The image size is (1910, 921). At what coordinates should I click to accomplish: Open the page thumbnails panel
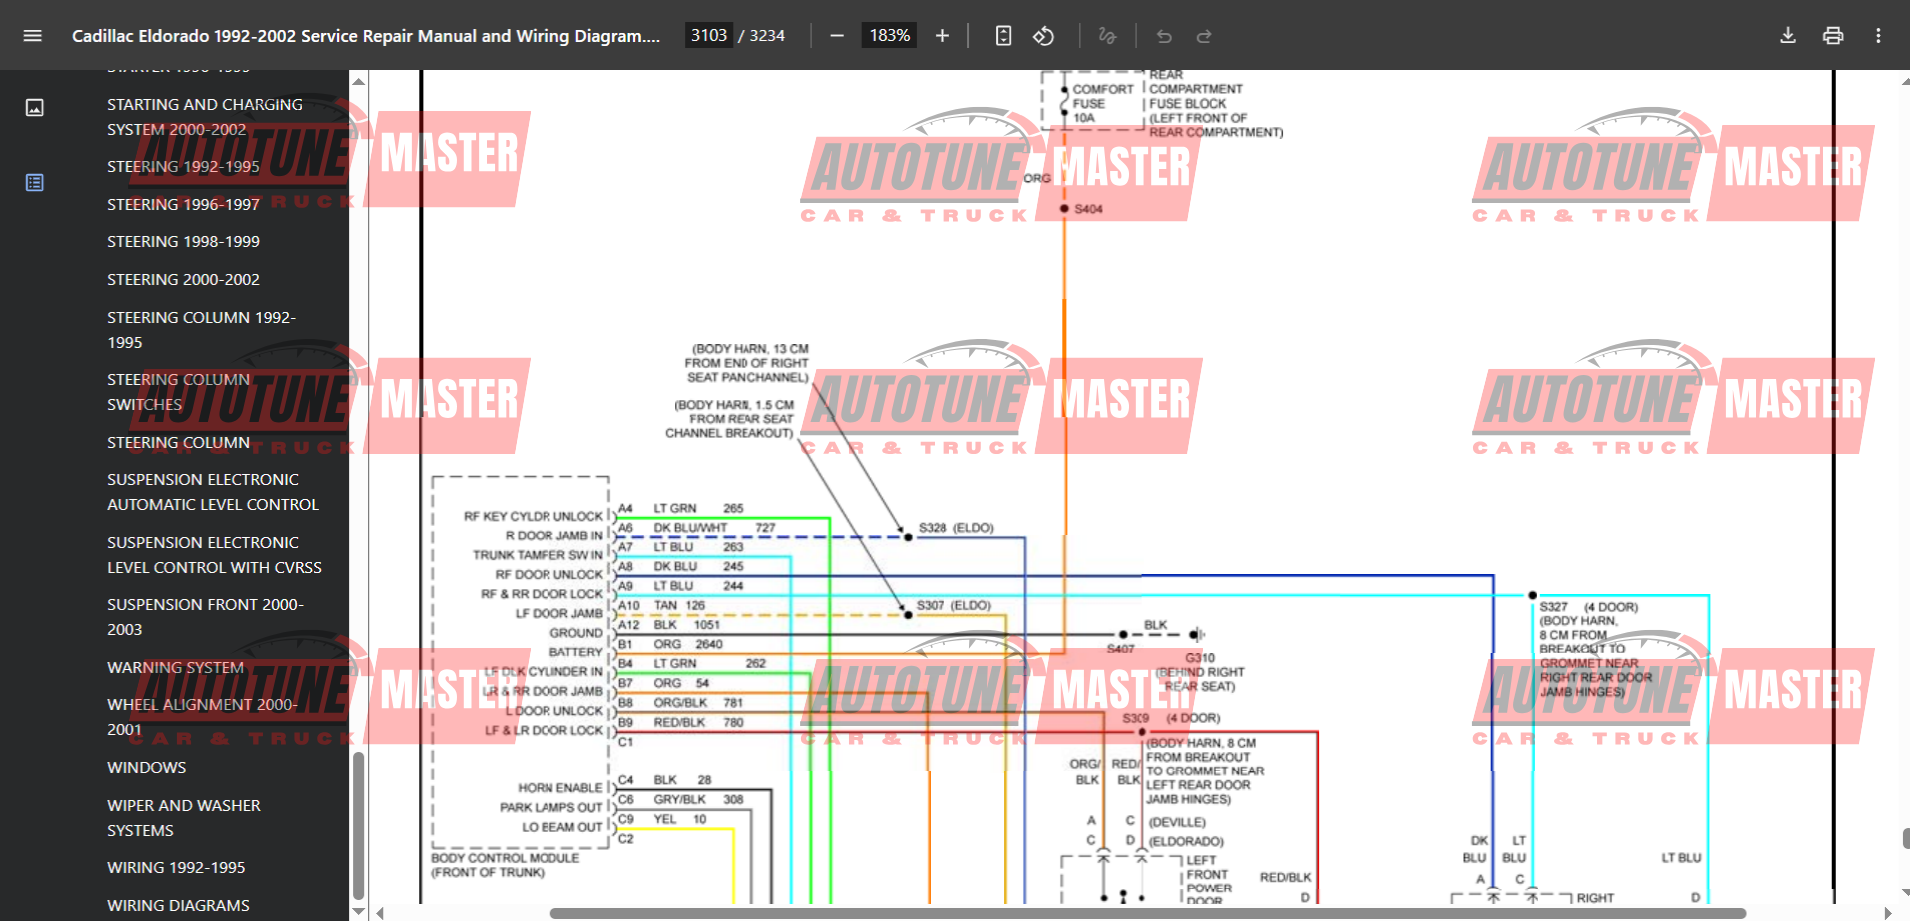(x=34, y=107)
